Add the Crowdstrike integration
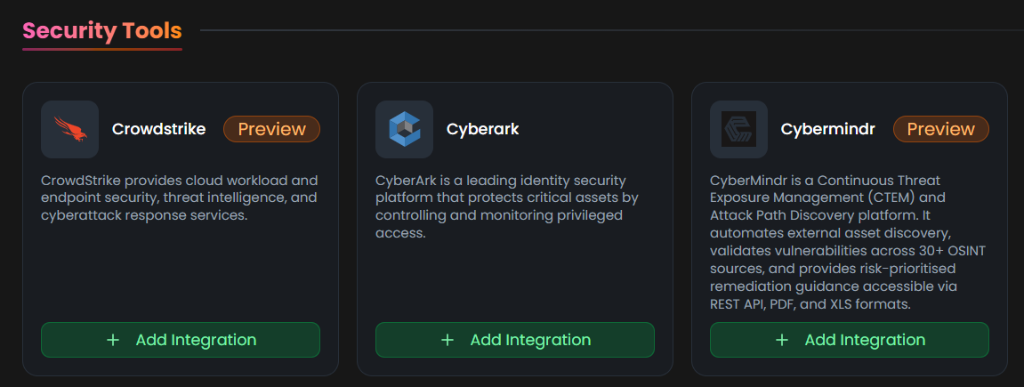This screenshot has width=1024, height=387. pos(180,340)
